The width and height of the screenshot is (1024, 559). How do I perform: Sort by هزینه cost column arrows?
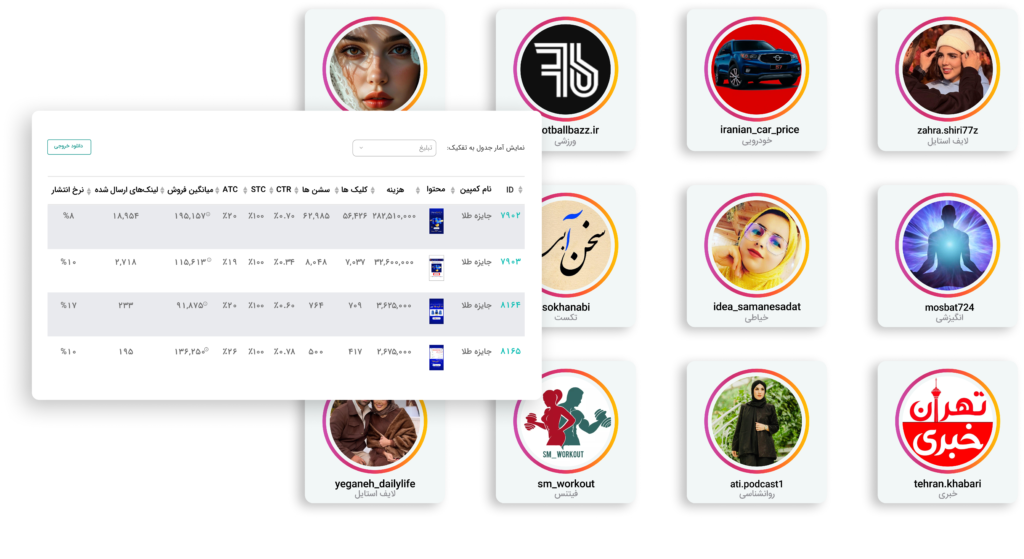373,190
